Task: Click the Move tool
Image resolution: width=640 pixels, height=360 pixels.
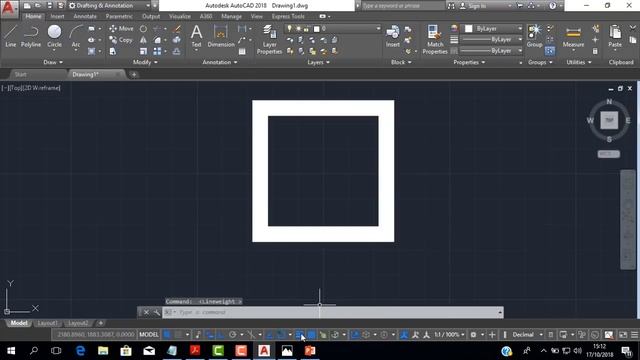Action: [121, 29]
